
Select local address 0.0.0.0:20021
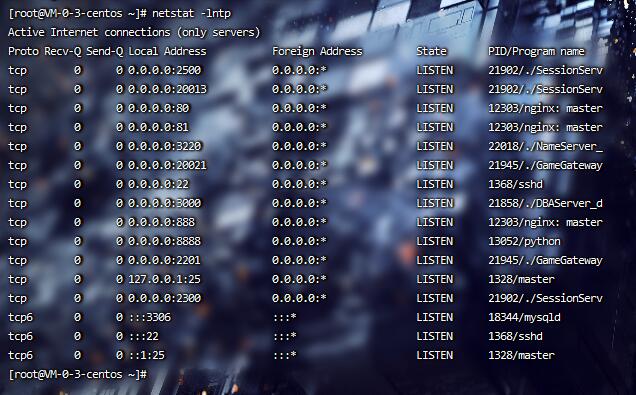[x=168, y=165]
